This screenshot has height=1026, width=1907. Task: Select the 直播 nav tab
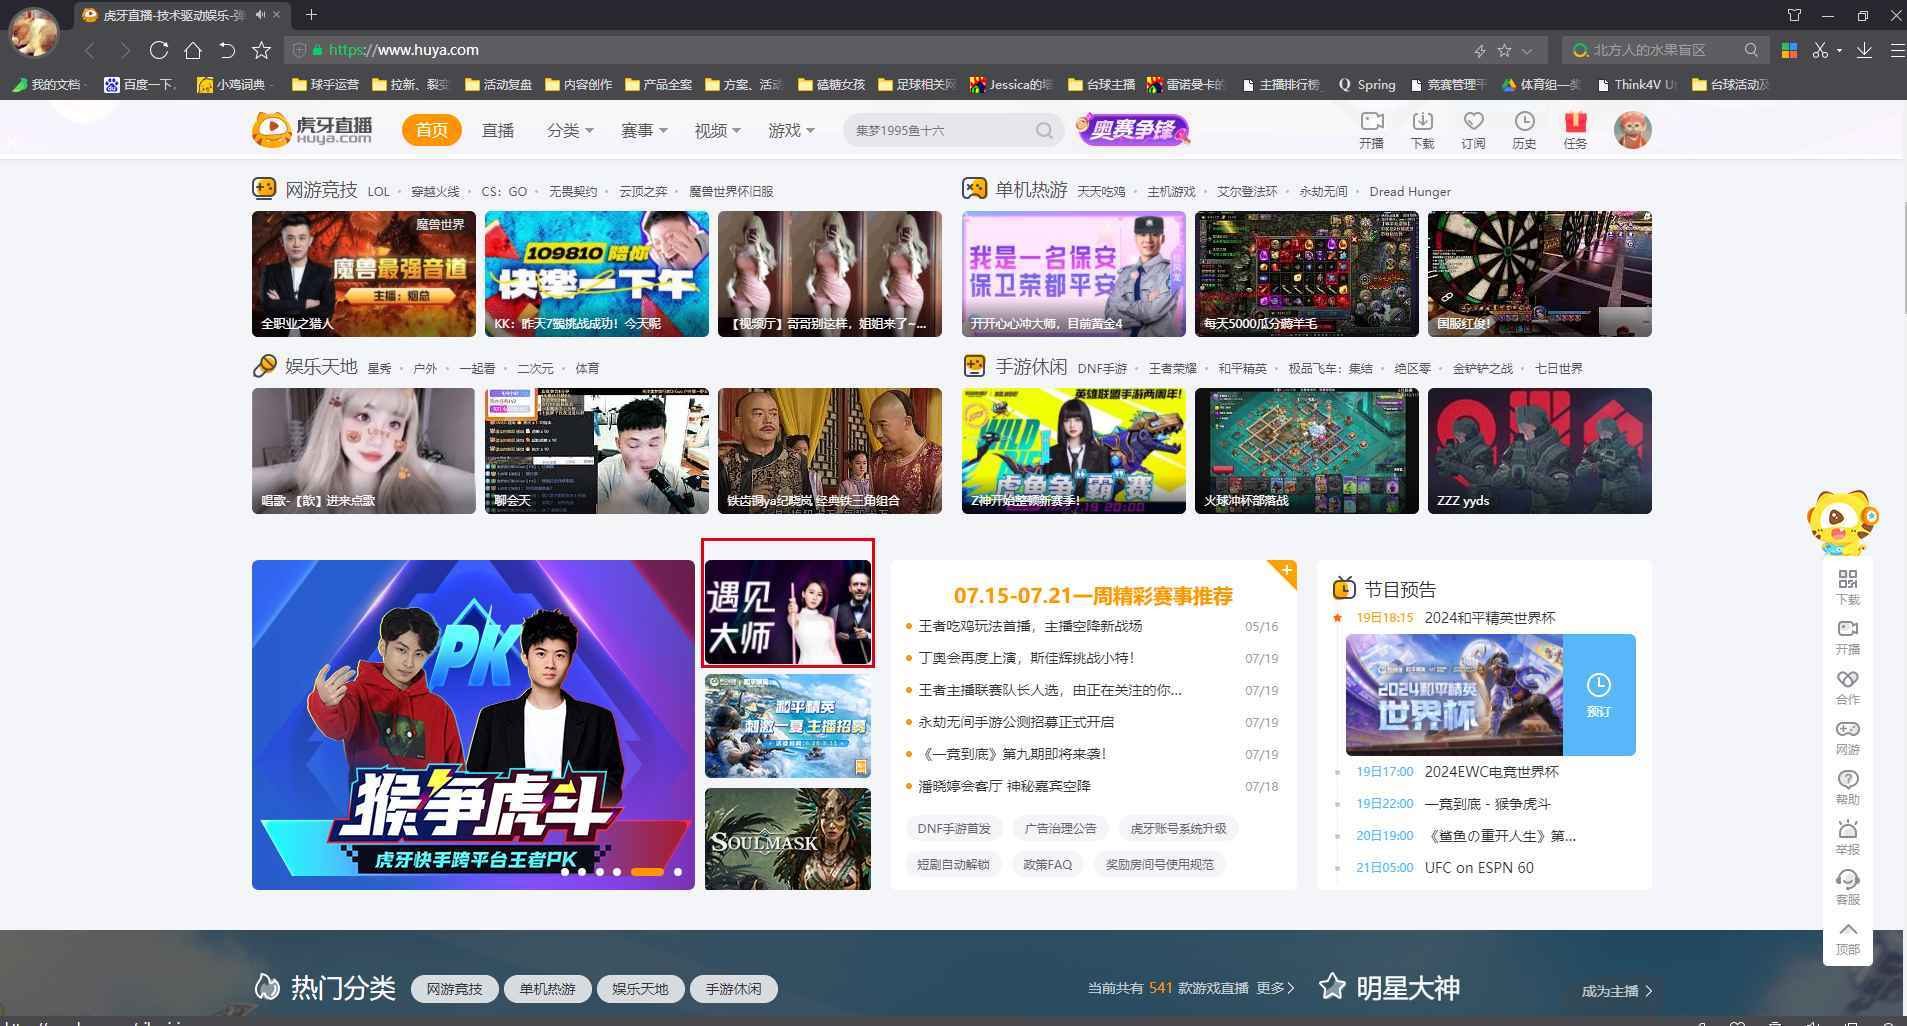(498, 130)
